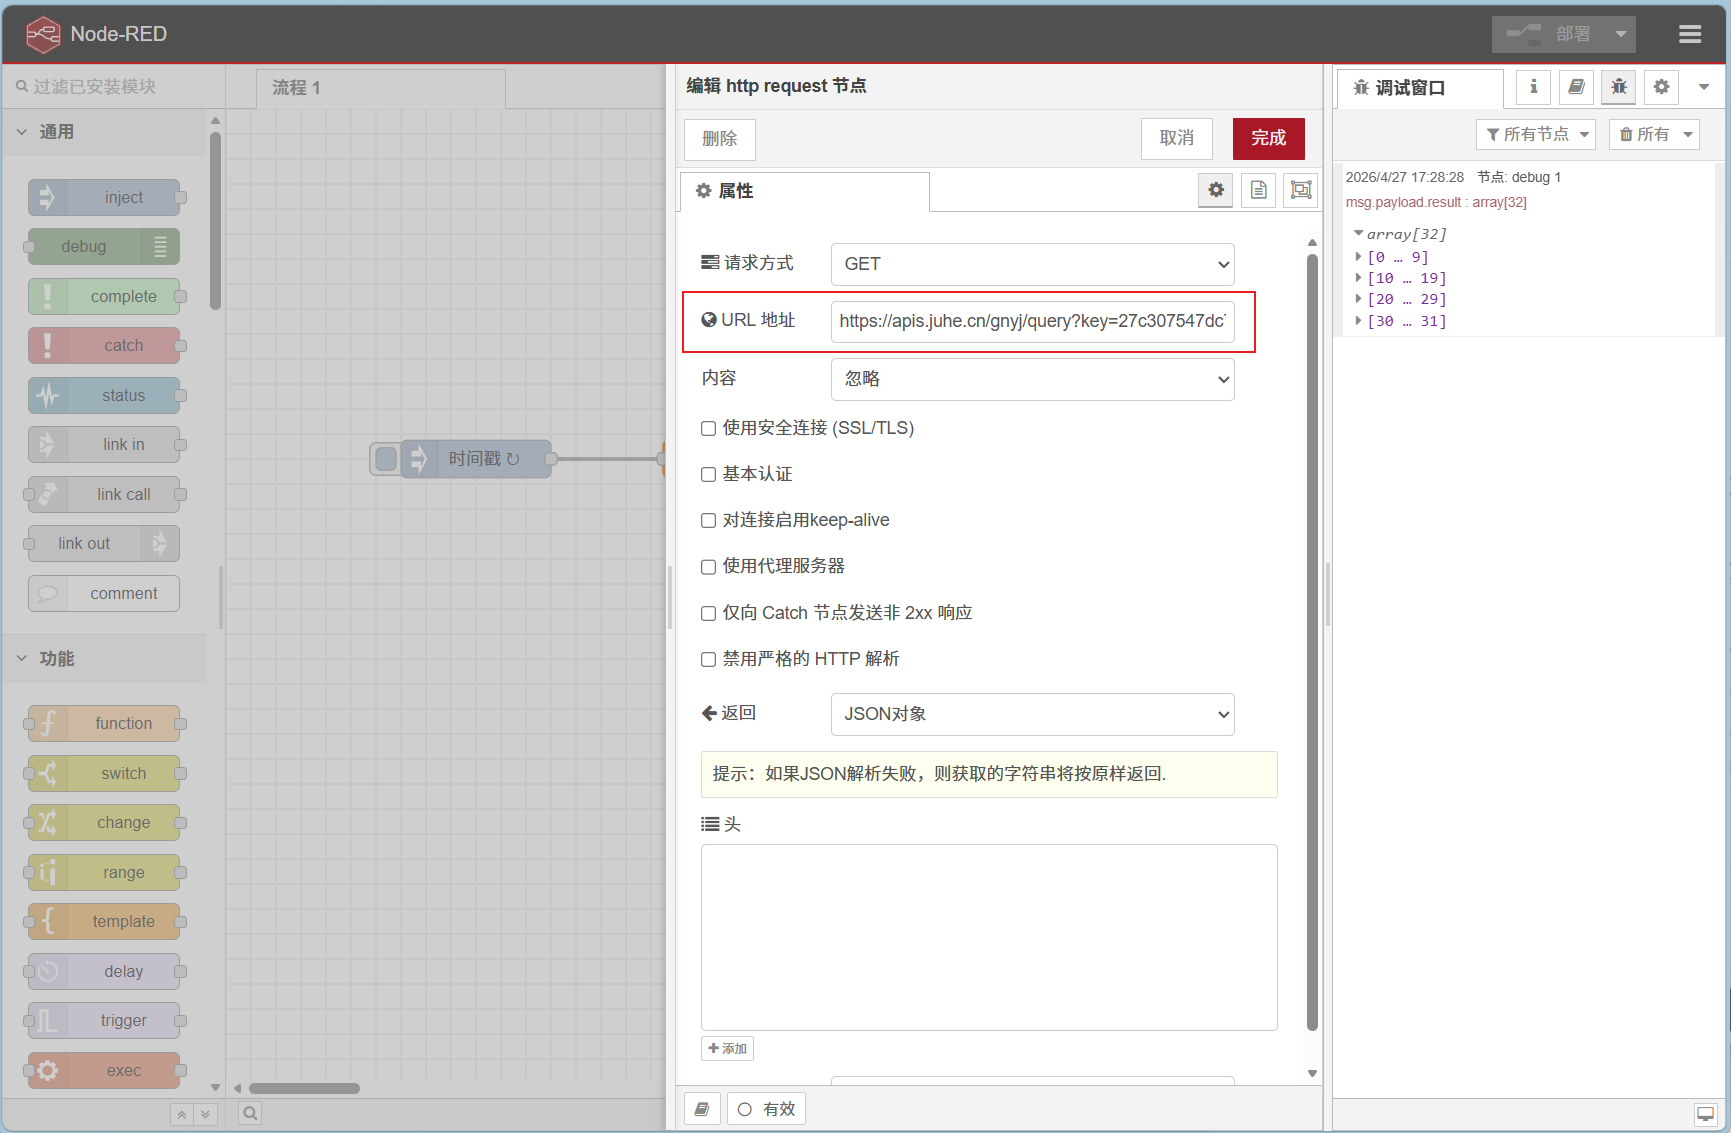This screenshot has width=1731, height=1133.
Task: Expand the [30 … 31] array range
Action: pos(1359,321)
